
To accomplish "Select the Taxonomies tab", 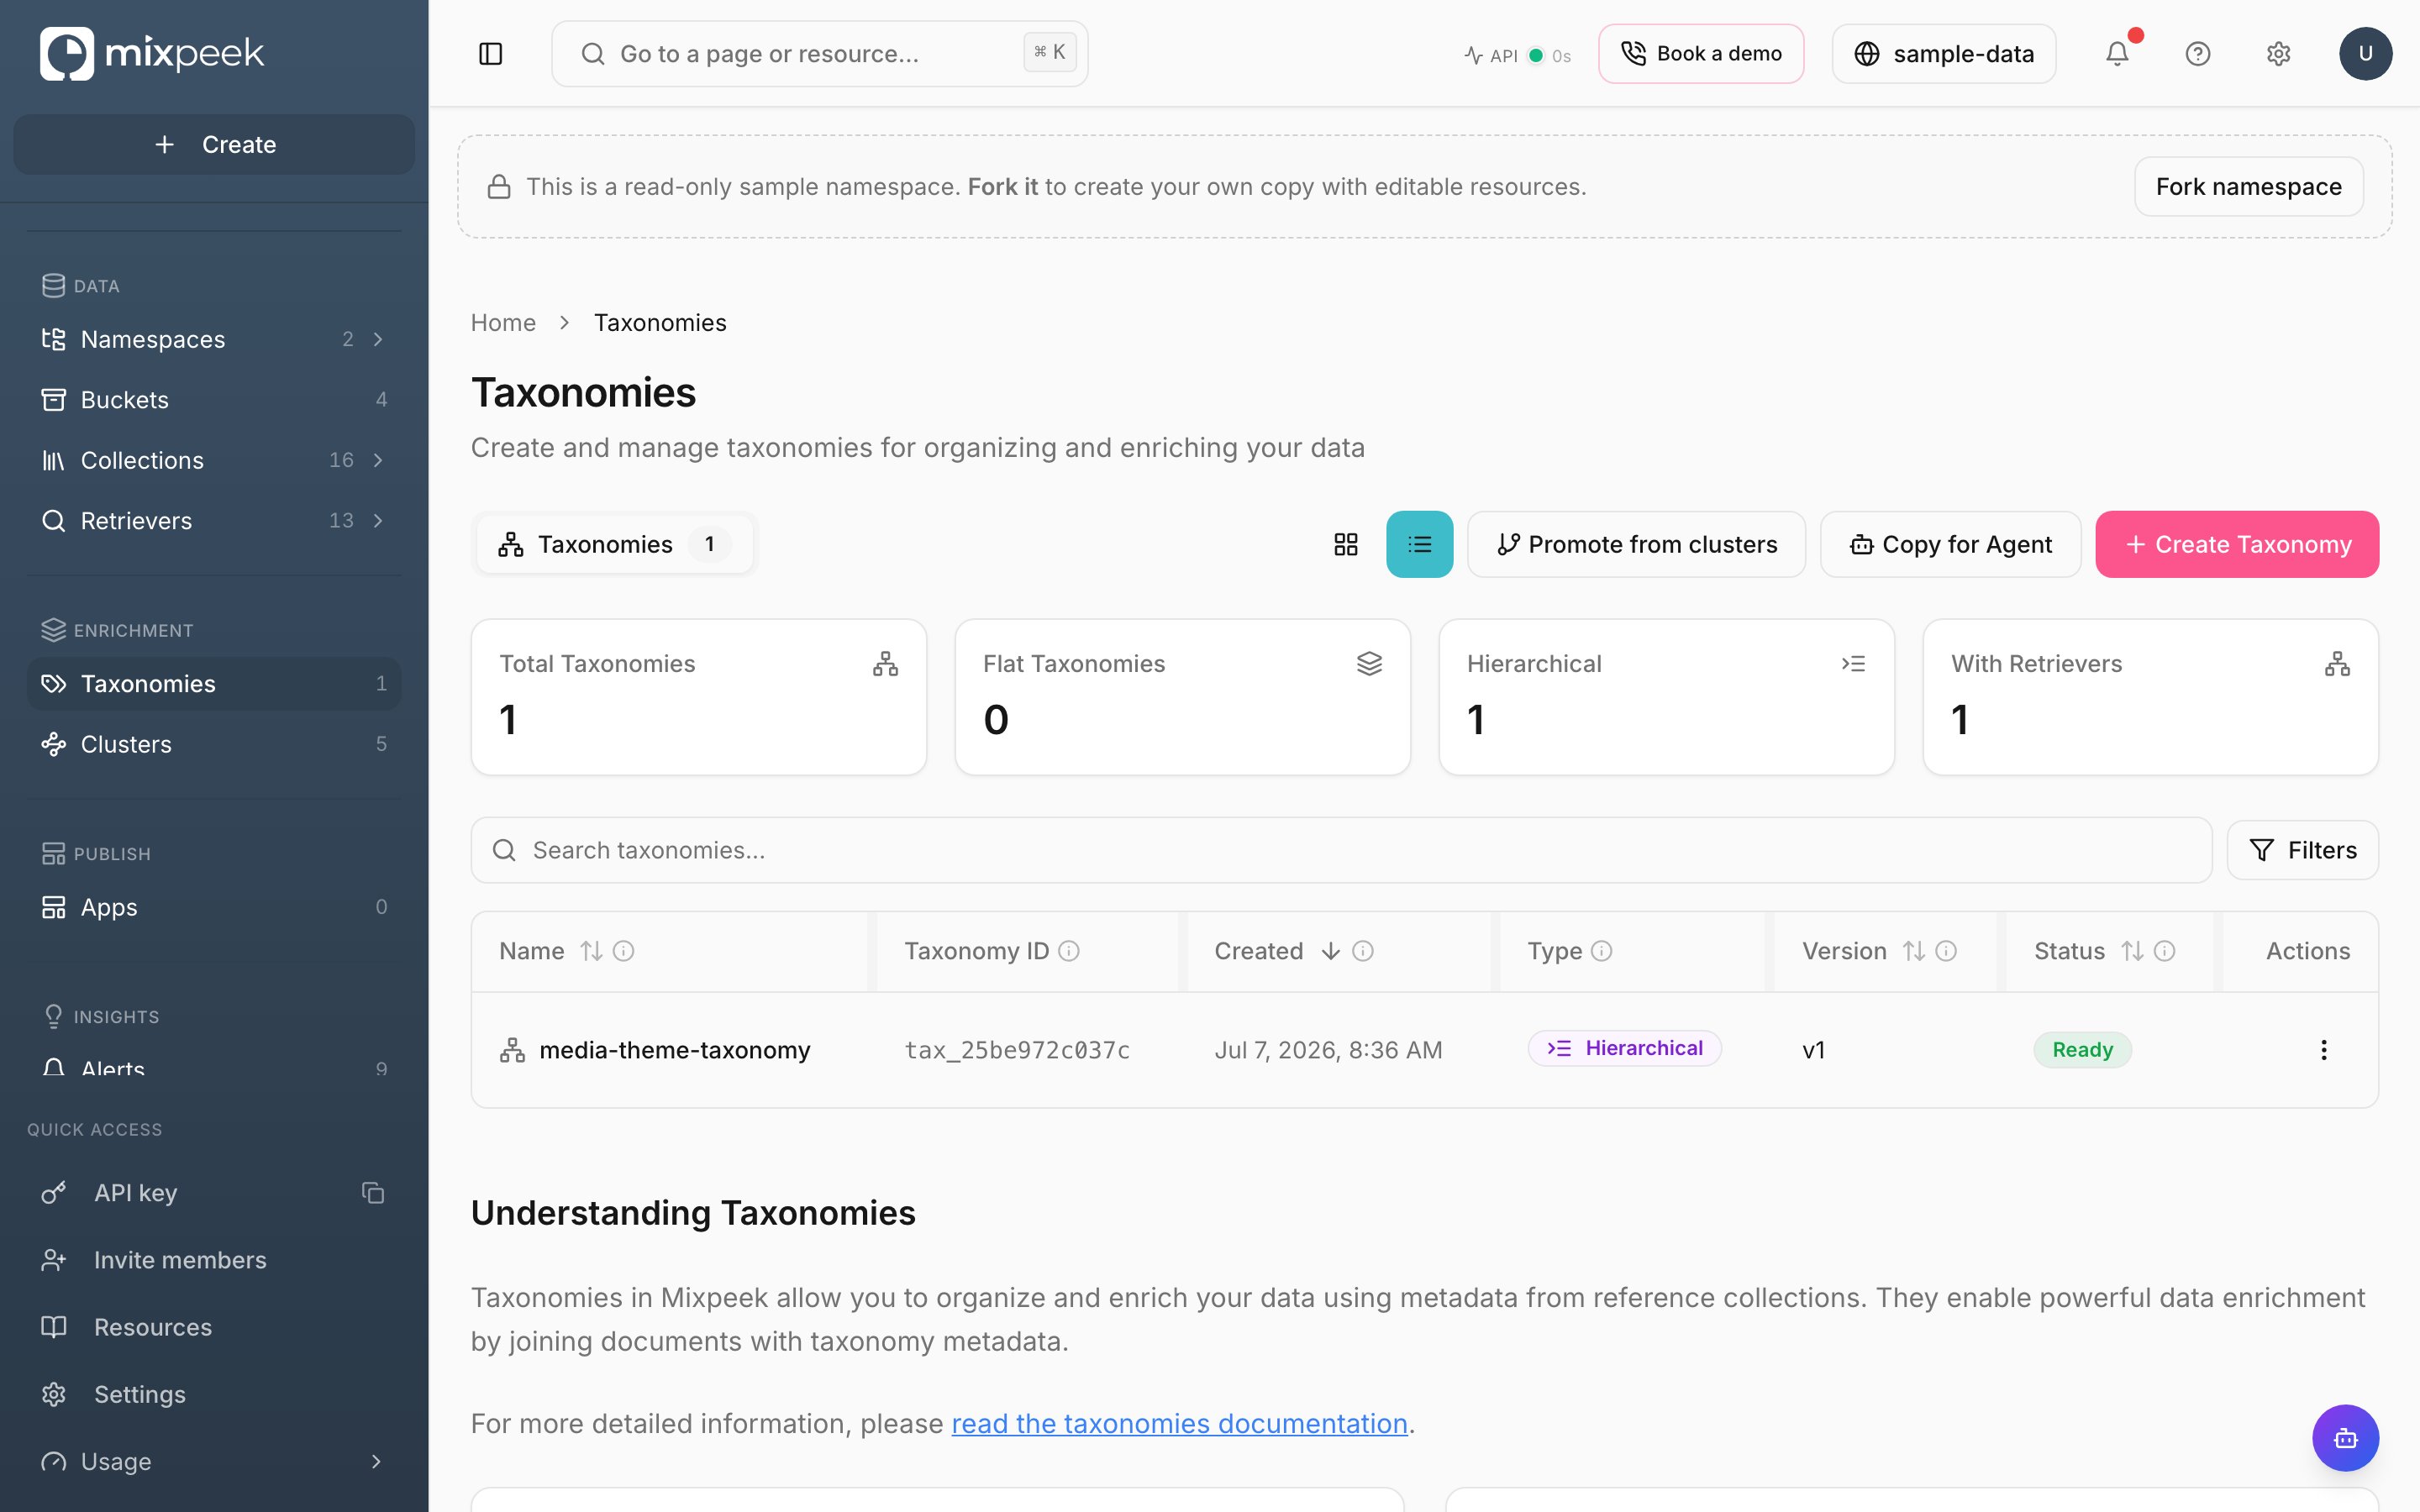I will (x=614, y=544).
